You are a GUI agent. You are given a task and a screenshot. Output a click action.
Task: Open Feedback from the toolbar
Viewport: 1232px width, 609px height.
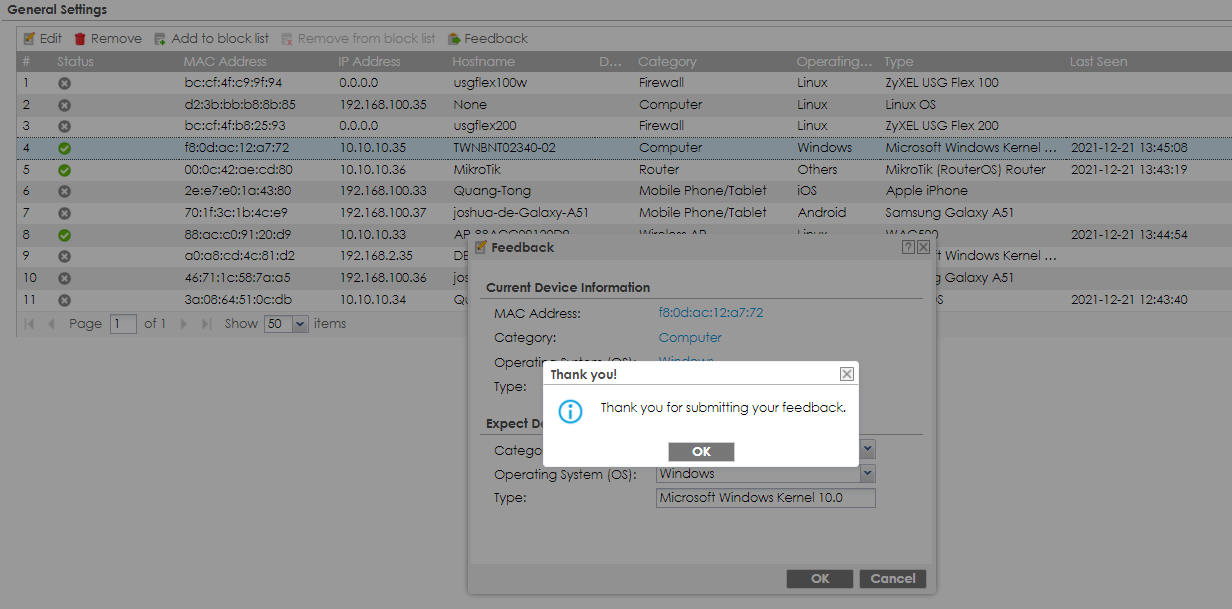point(488,38)
